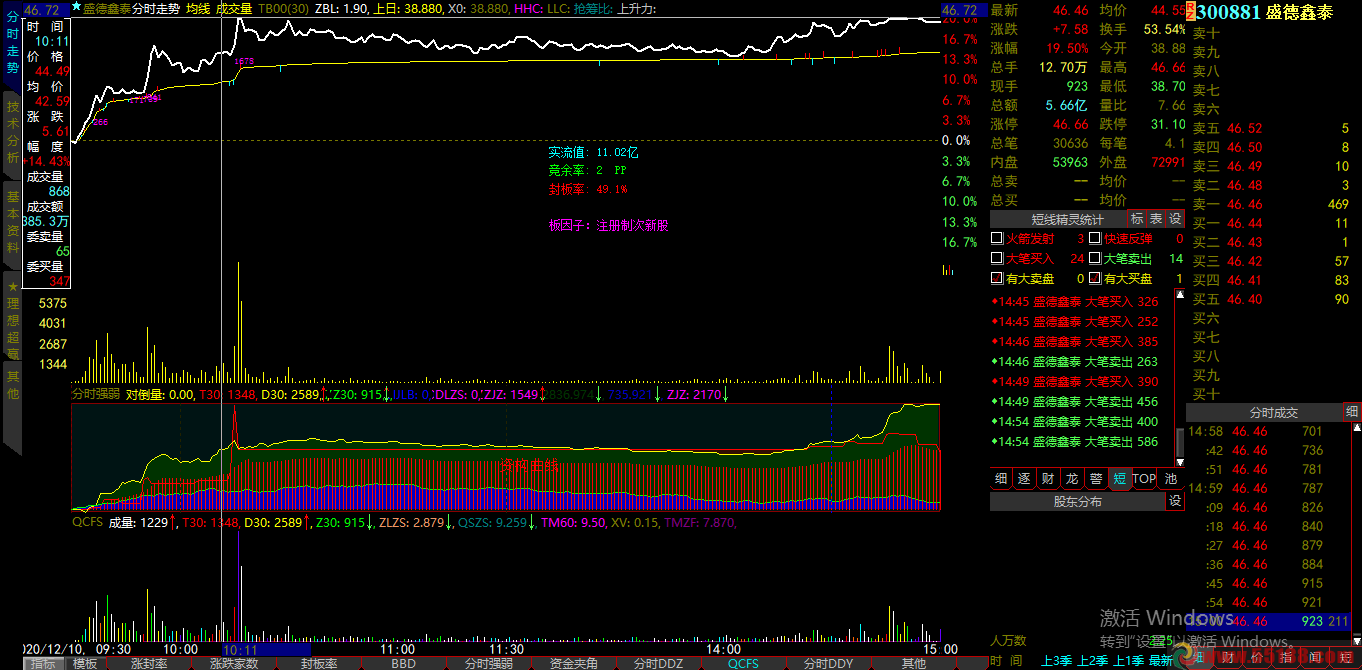Click the 14:54 大笔卖出 586 alert row
This screenshot has height=670, width=1362.
[x=1075, y=441]
